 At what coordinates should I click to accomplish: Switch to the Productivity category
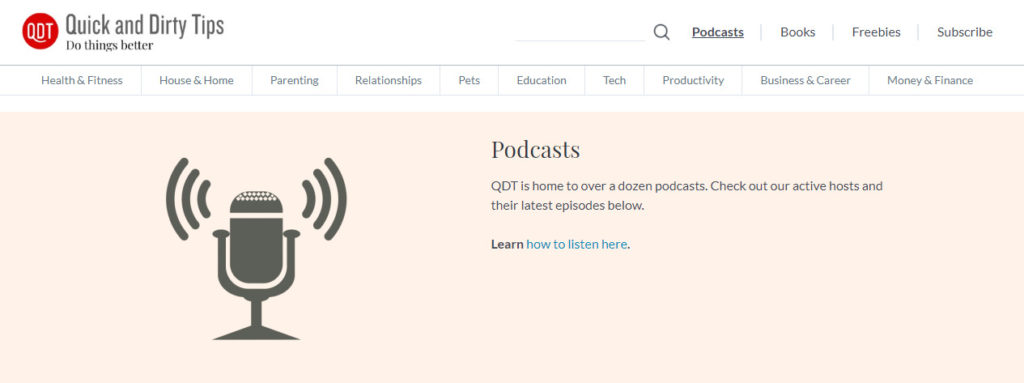click(693, 80)
